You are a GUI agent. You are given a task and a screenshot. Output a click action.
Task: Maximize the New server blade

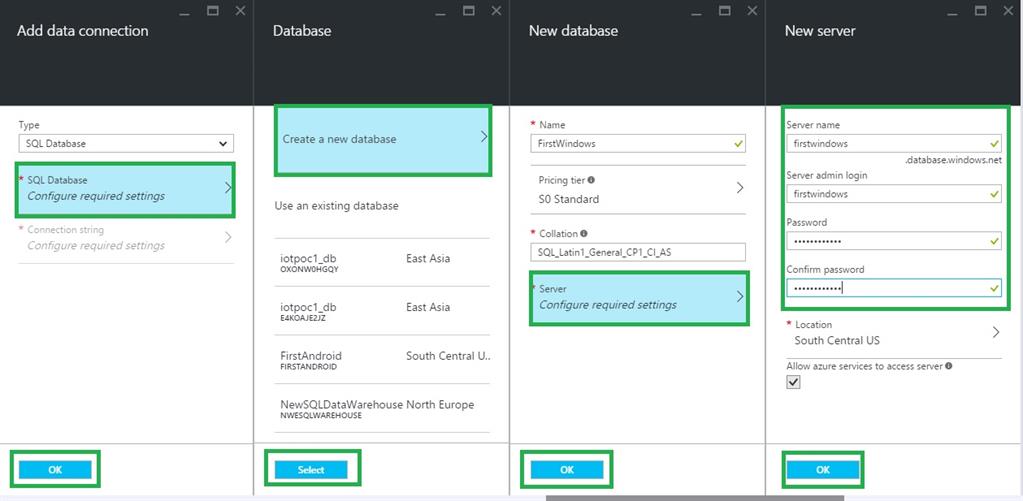pos(980,10)
